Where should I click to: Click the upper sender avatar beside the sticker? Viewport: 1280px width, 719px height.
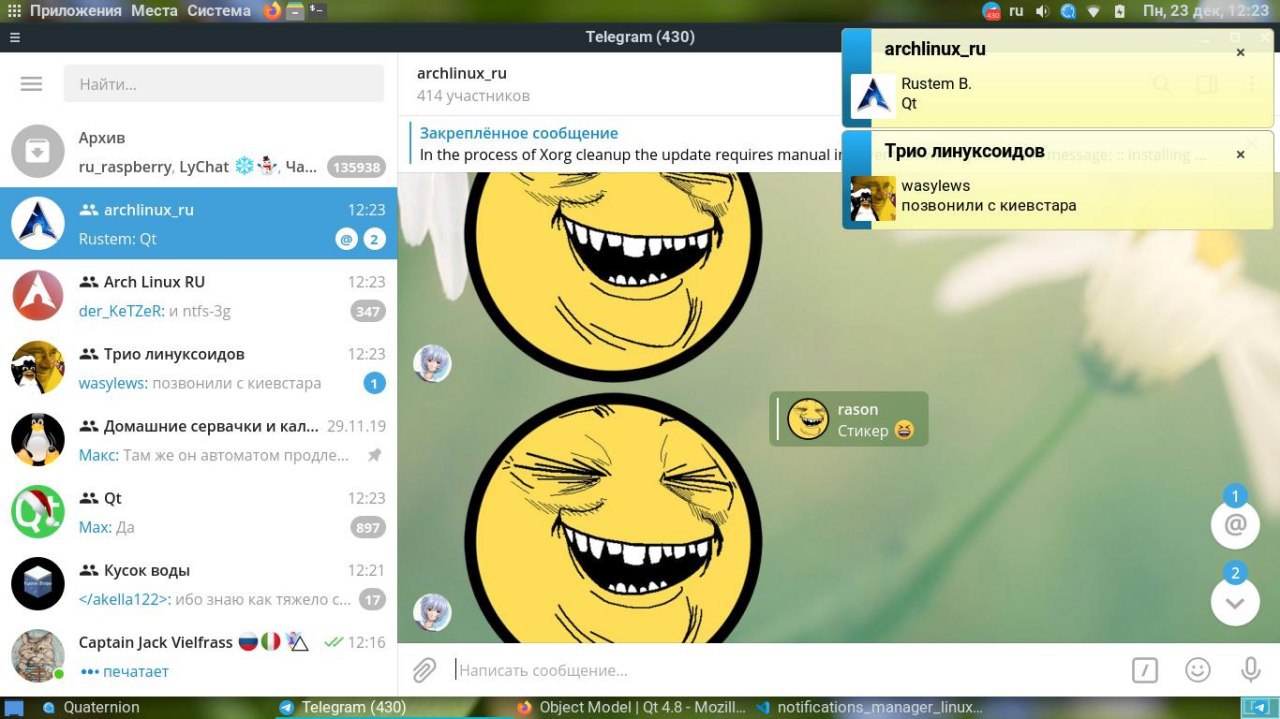click(432, 364)
